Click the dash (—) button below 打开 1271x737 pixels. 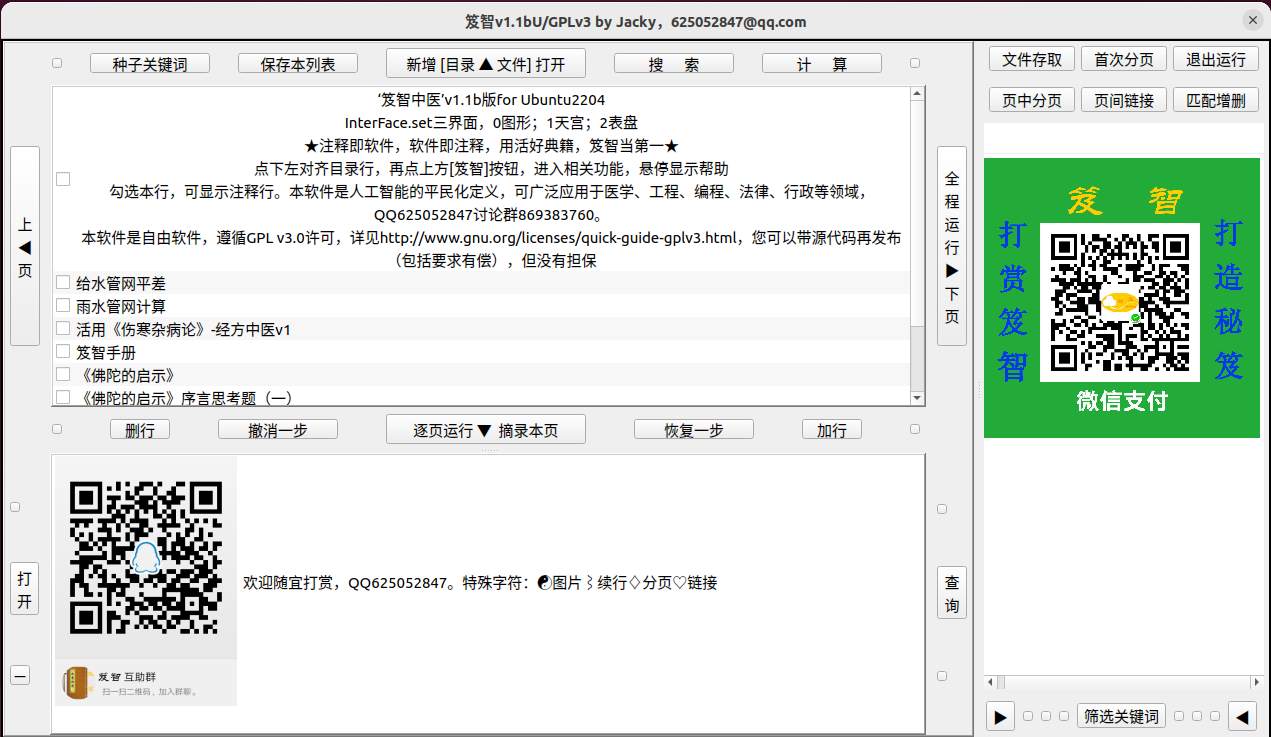point(20,674)
